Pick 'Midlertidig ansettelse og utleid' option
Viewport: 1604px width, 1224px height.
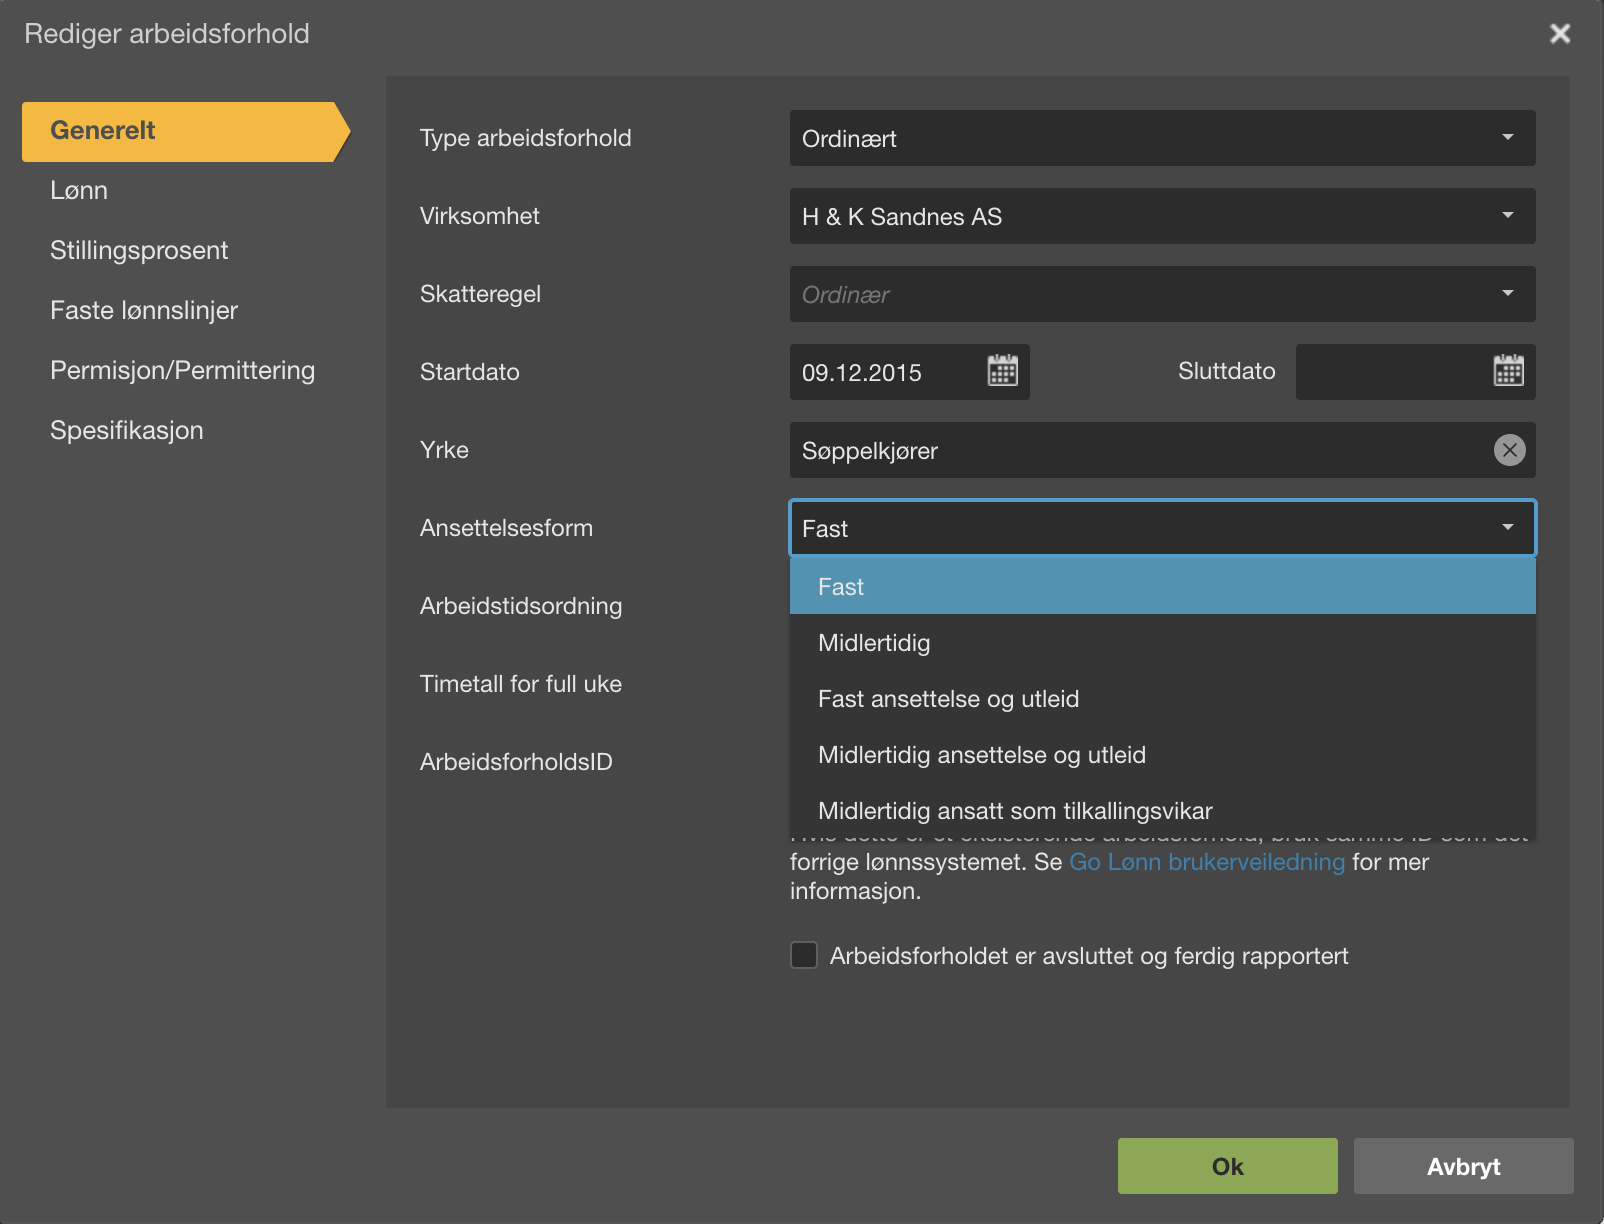pyautogui.click(x=1162, y=754)
